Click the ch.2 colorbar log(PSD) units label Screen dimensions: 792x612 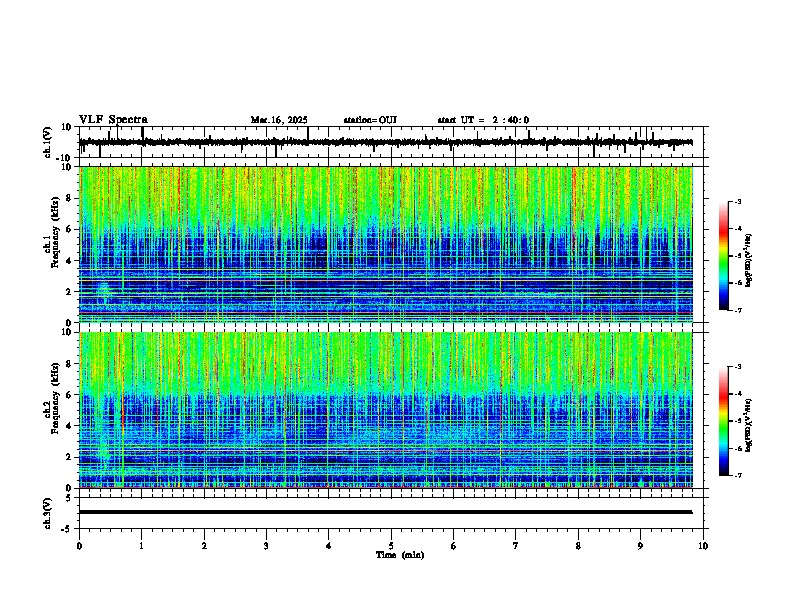point(749,425)
